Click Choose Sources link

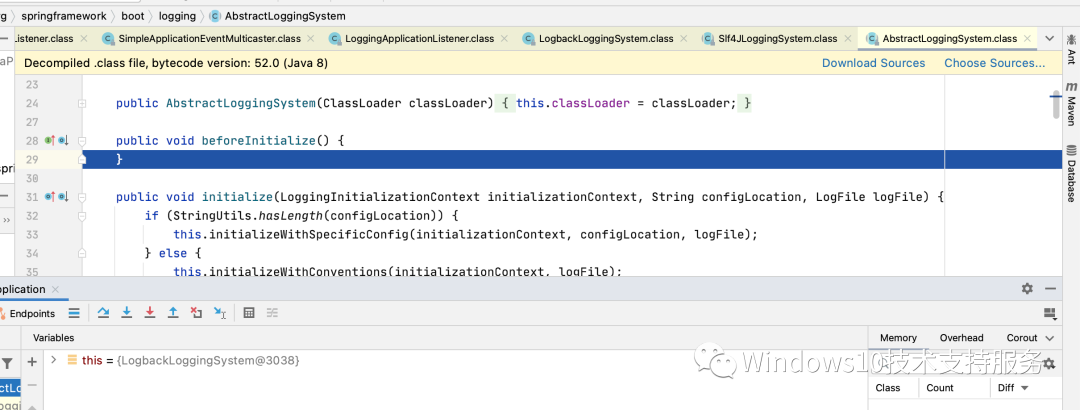(x=995, y=63)
